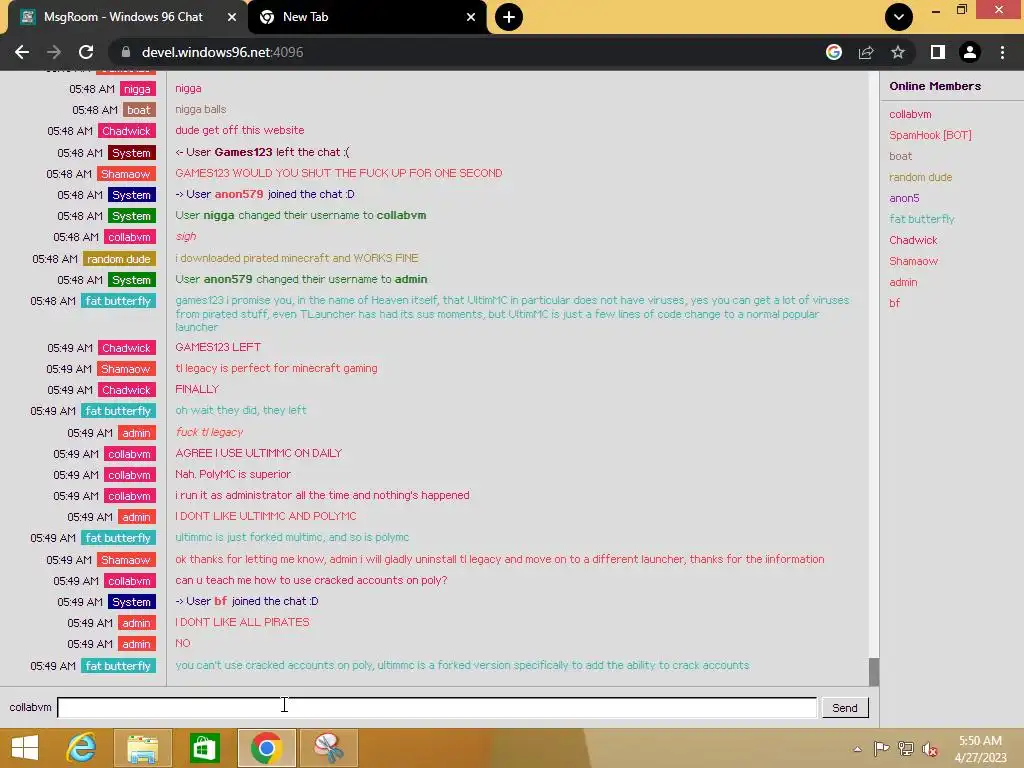Switch to the New Tab tab
The width and height of the screenshot is (1024, 768).
(x=367, y=17)
